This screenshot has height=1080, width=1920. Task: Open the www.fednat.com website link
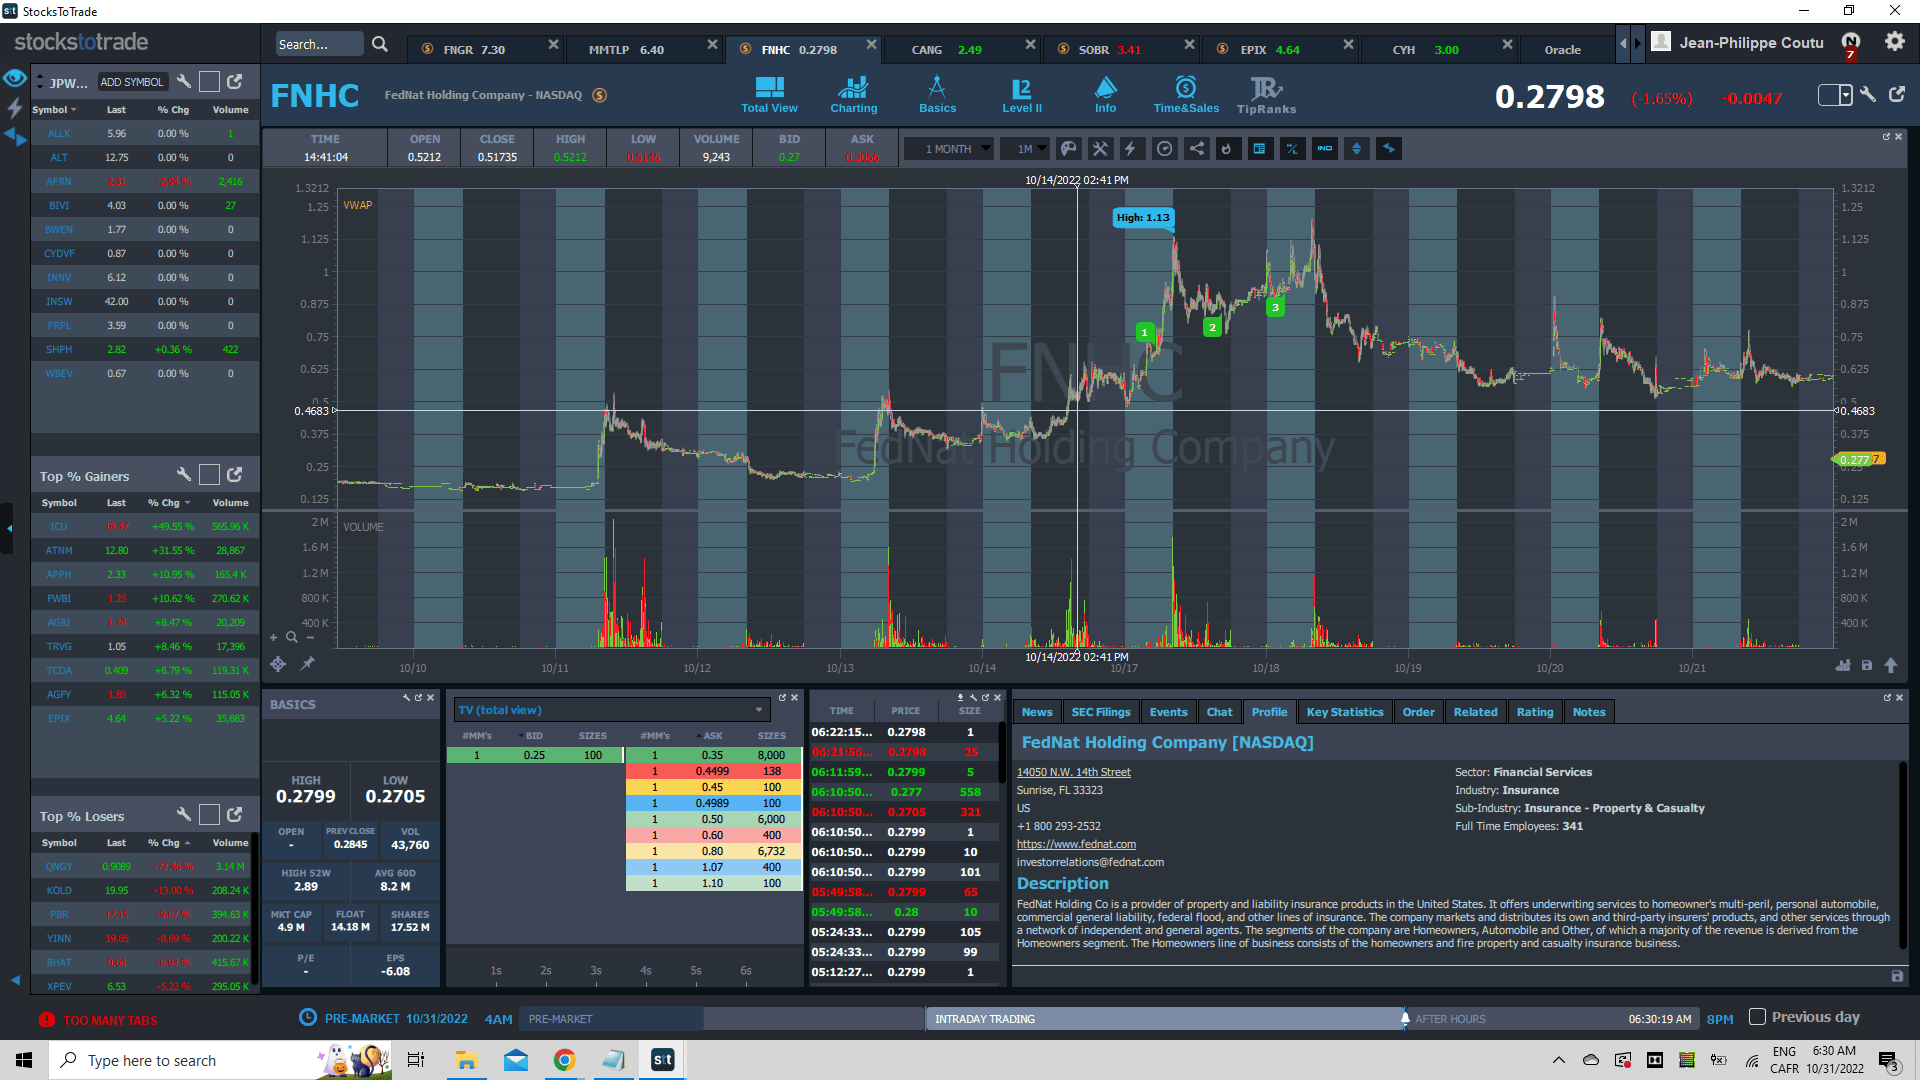pos(1076,844)
